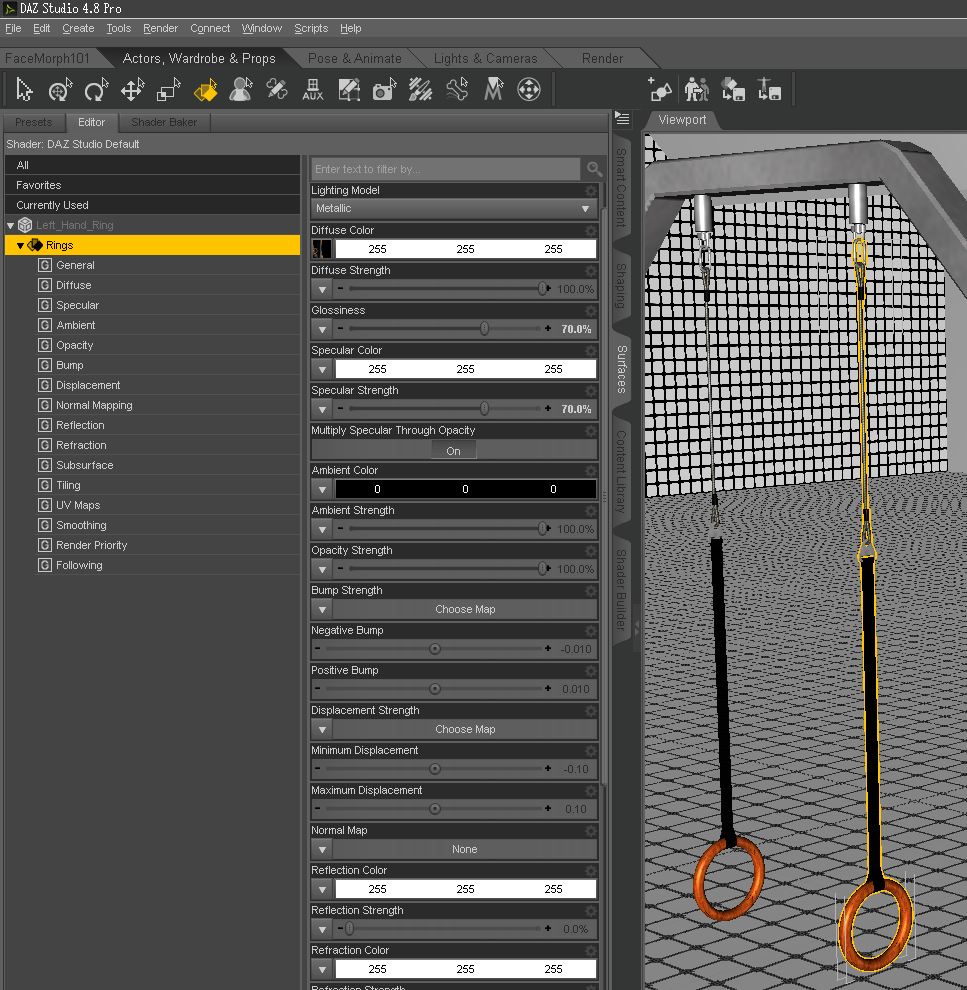This screenshot has width=967, height=990.
Task: Click the AUX viewport tool icon
Action: point(312,90)
